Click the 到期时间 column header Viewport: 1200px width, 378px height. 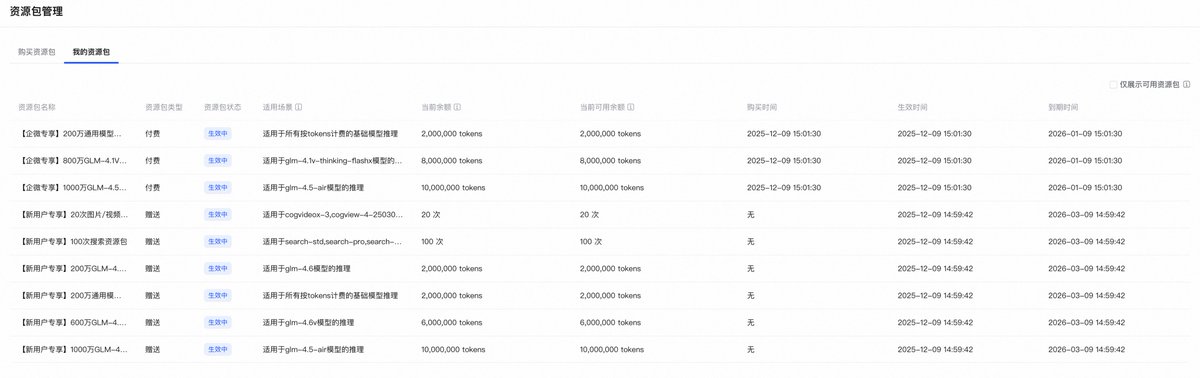click(1063, 107)
